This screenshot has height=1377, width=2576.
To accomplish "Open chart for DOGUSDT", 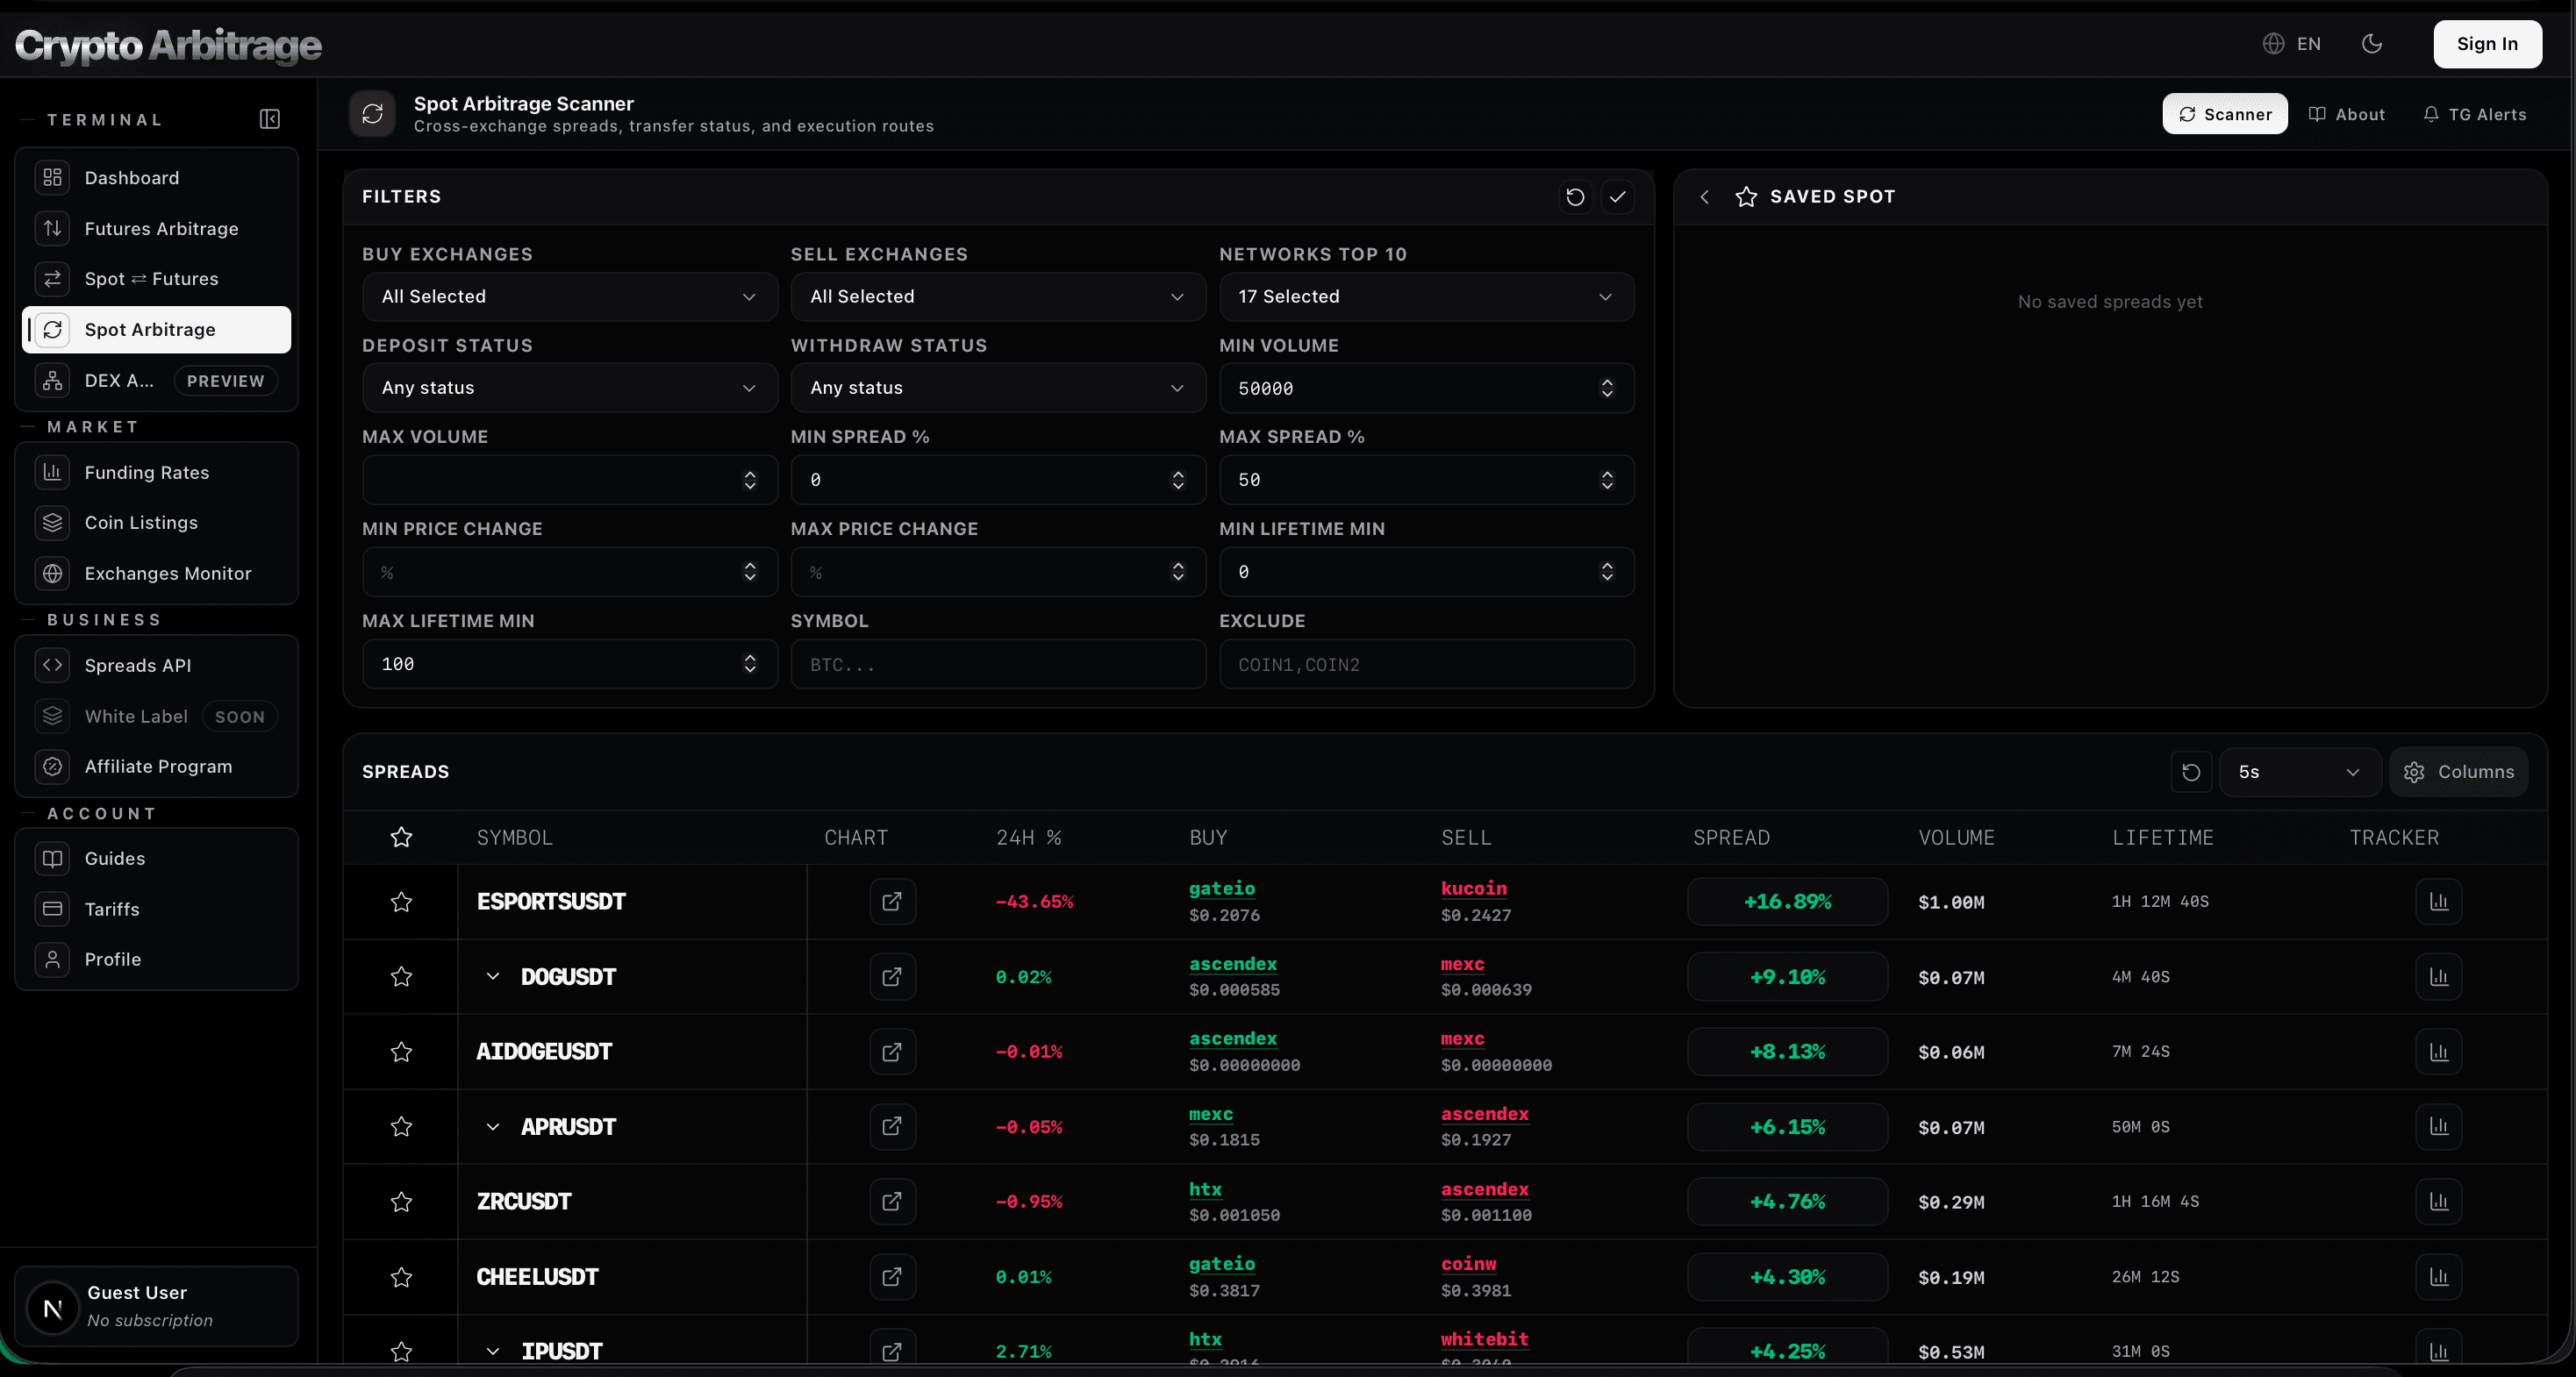I will [x=892, y=977].
